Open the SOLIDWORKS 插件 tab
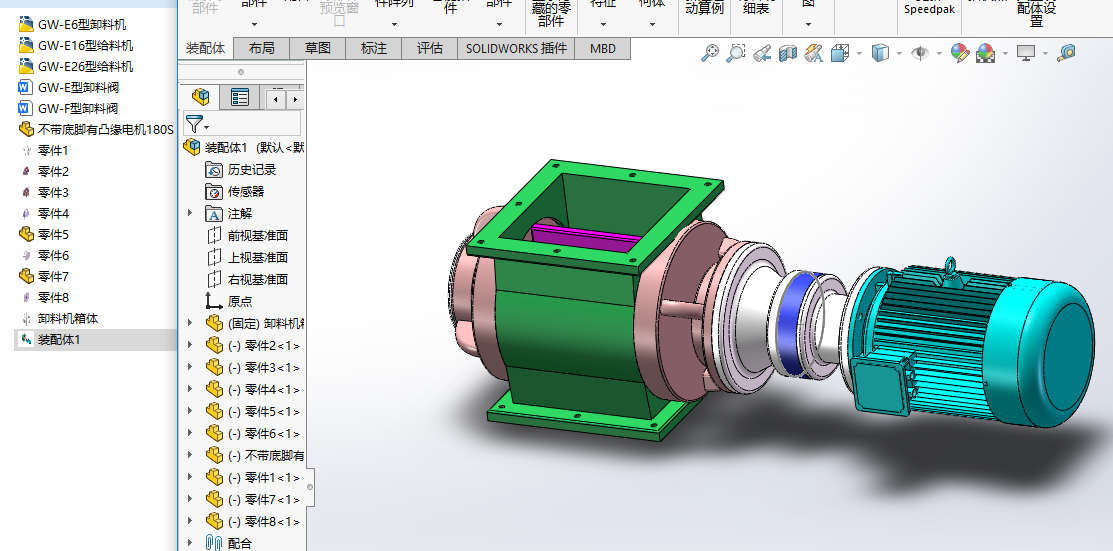Viewport: 1113px width, 551px height. [516, 48]
